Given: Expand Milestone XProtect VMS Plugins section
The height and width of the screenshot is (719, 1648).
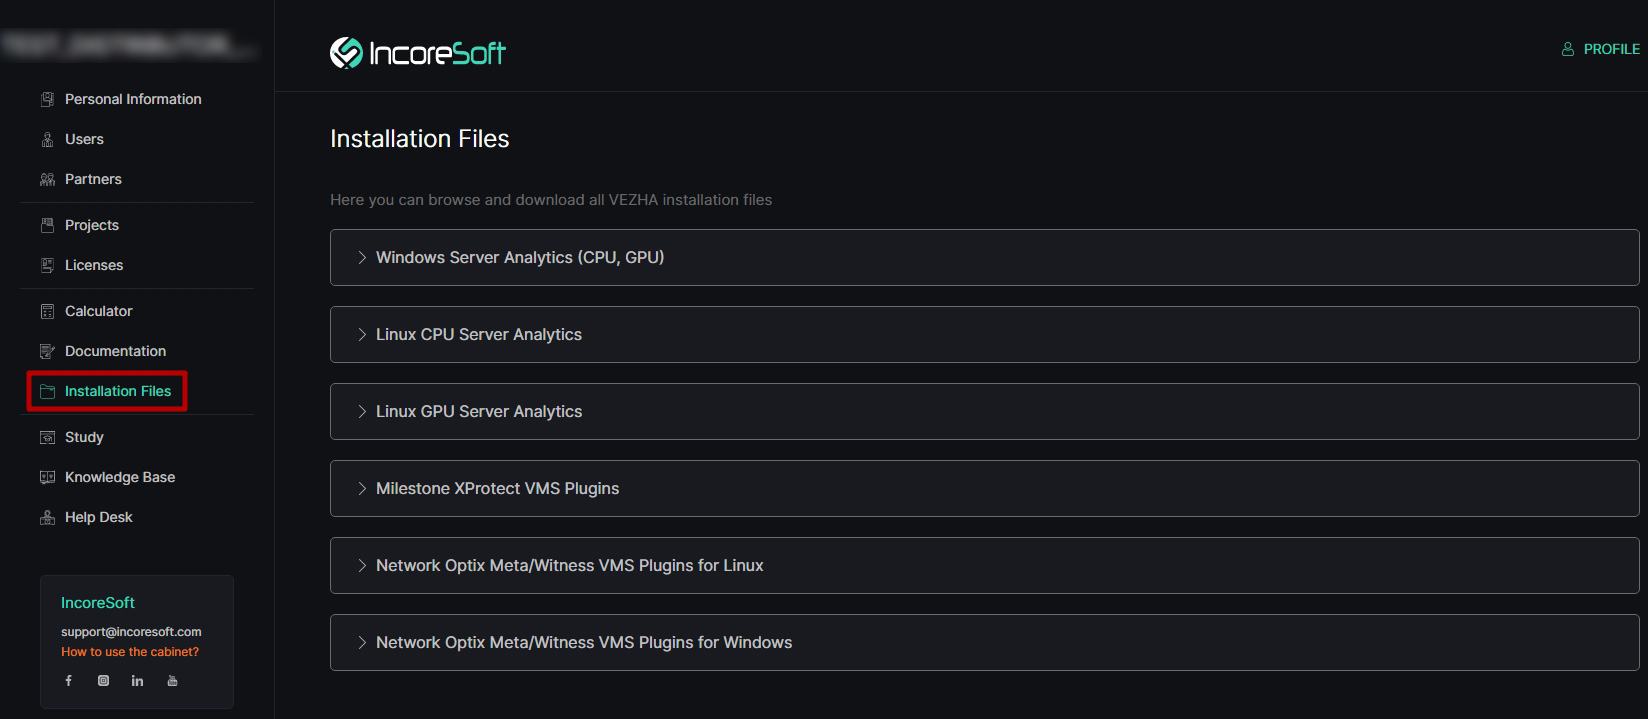Looking at the screenshot, I should click(984, 488).
